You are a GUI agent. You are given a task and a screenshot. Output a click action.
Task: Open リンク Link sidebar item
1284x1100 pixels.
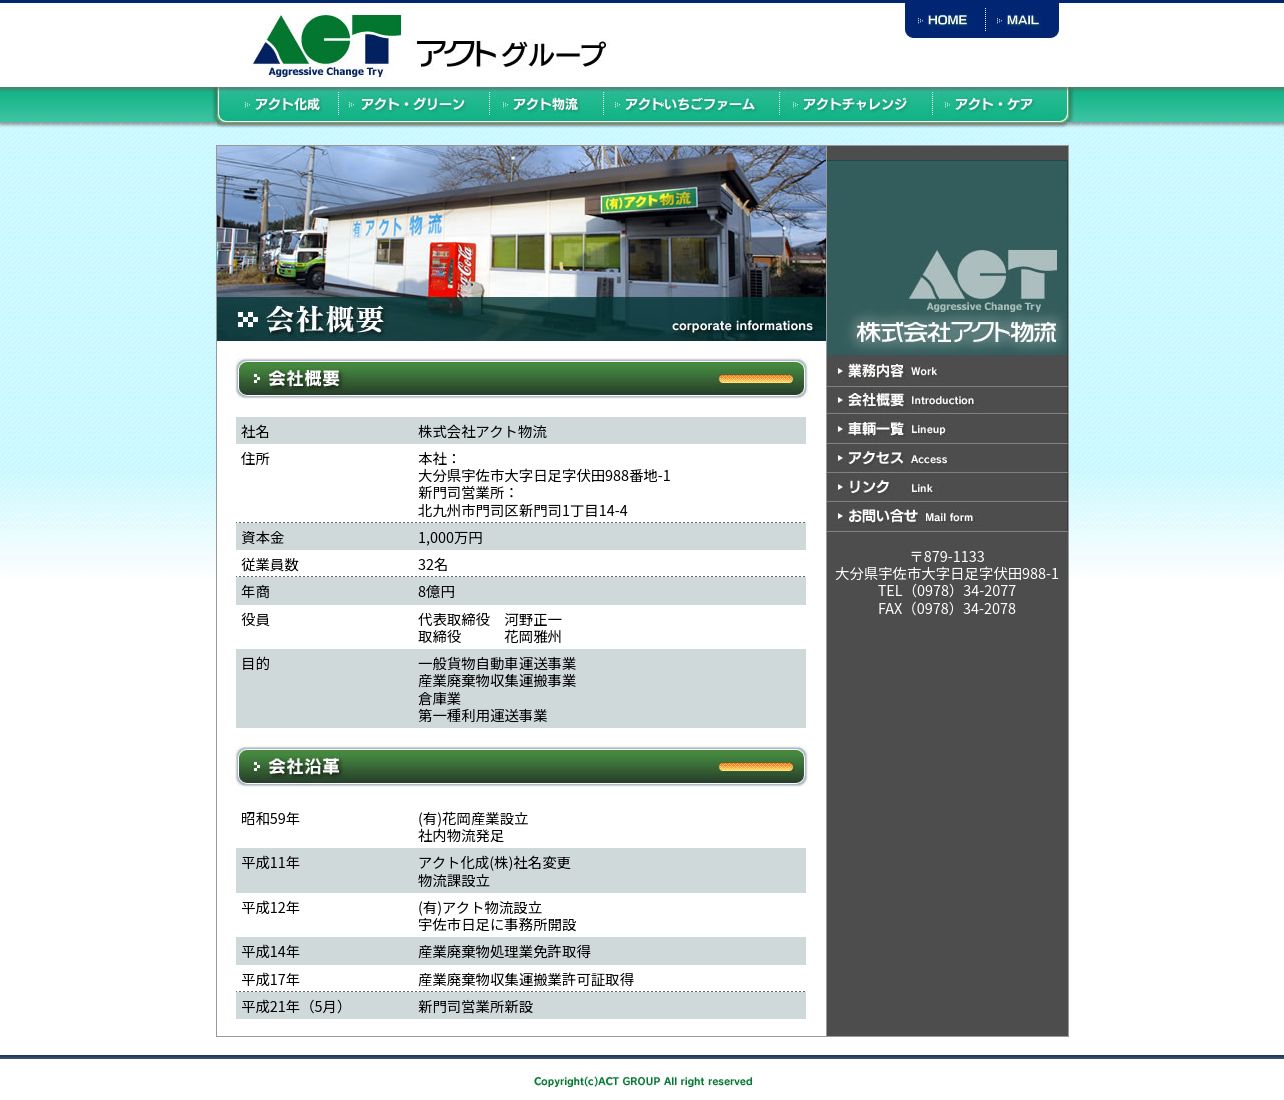click(947, 487)
